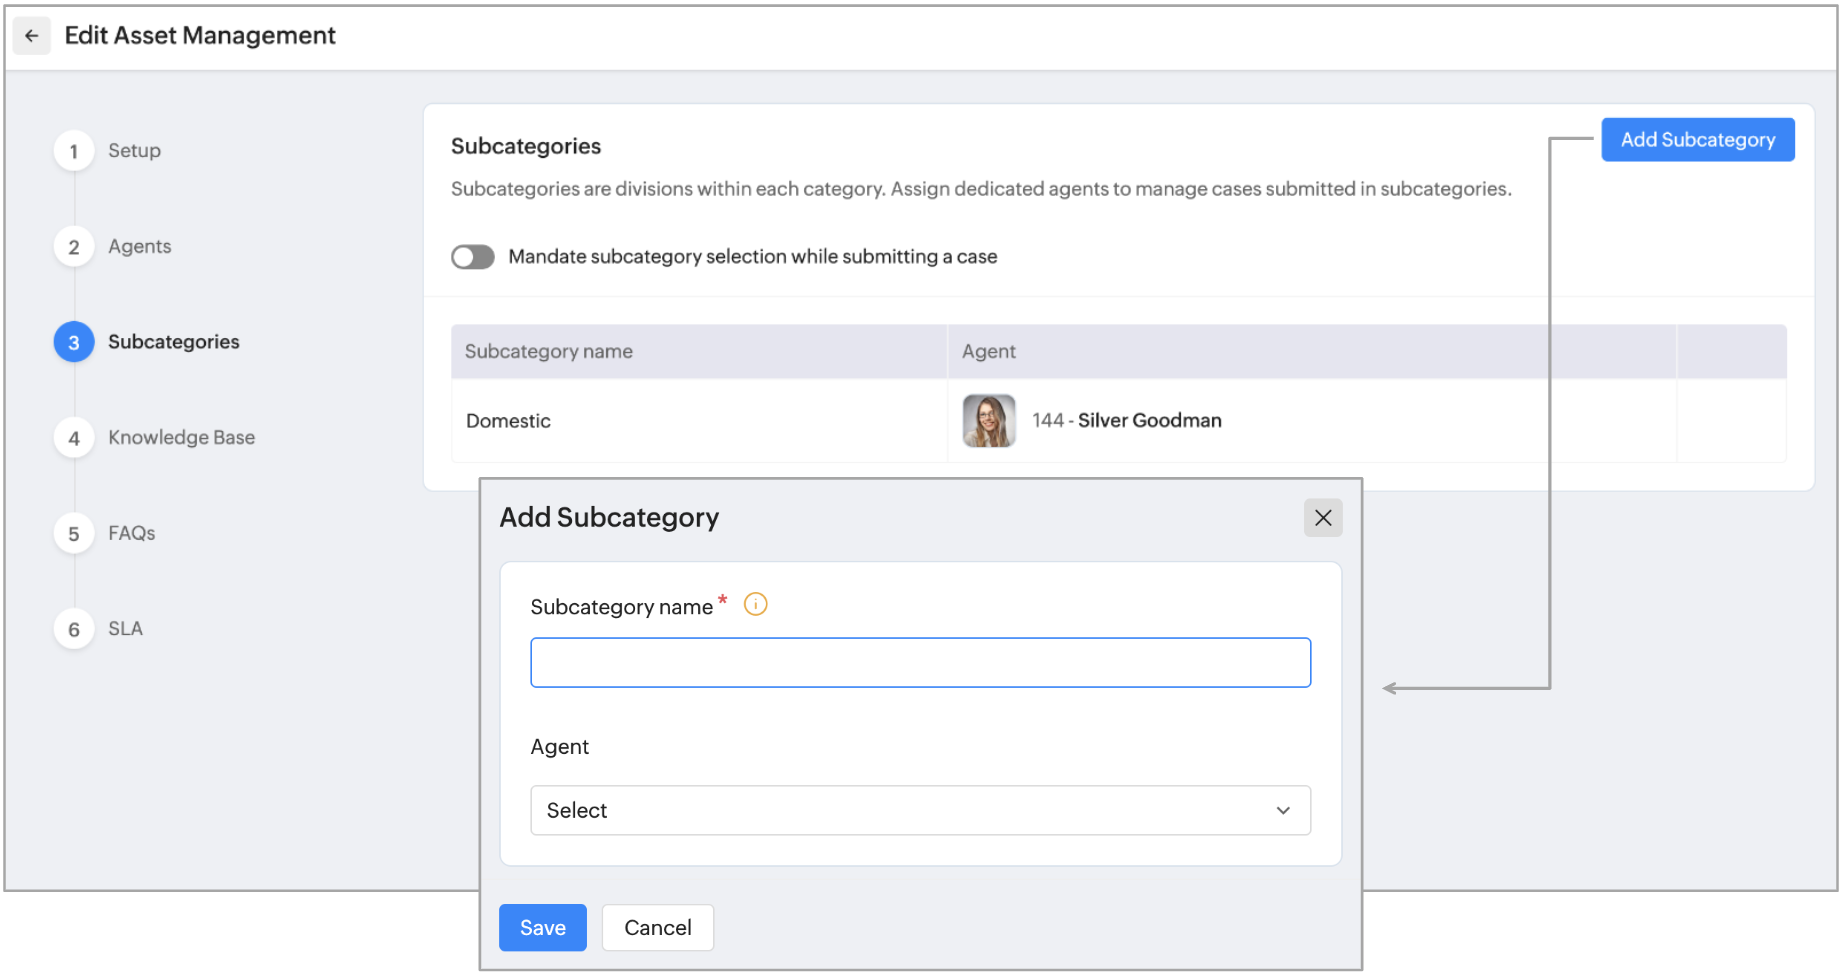Click the back arrow icon
Screen dimensions: 1844x978
(x=32, y=36)
